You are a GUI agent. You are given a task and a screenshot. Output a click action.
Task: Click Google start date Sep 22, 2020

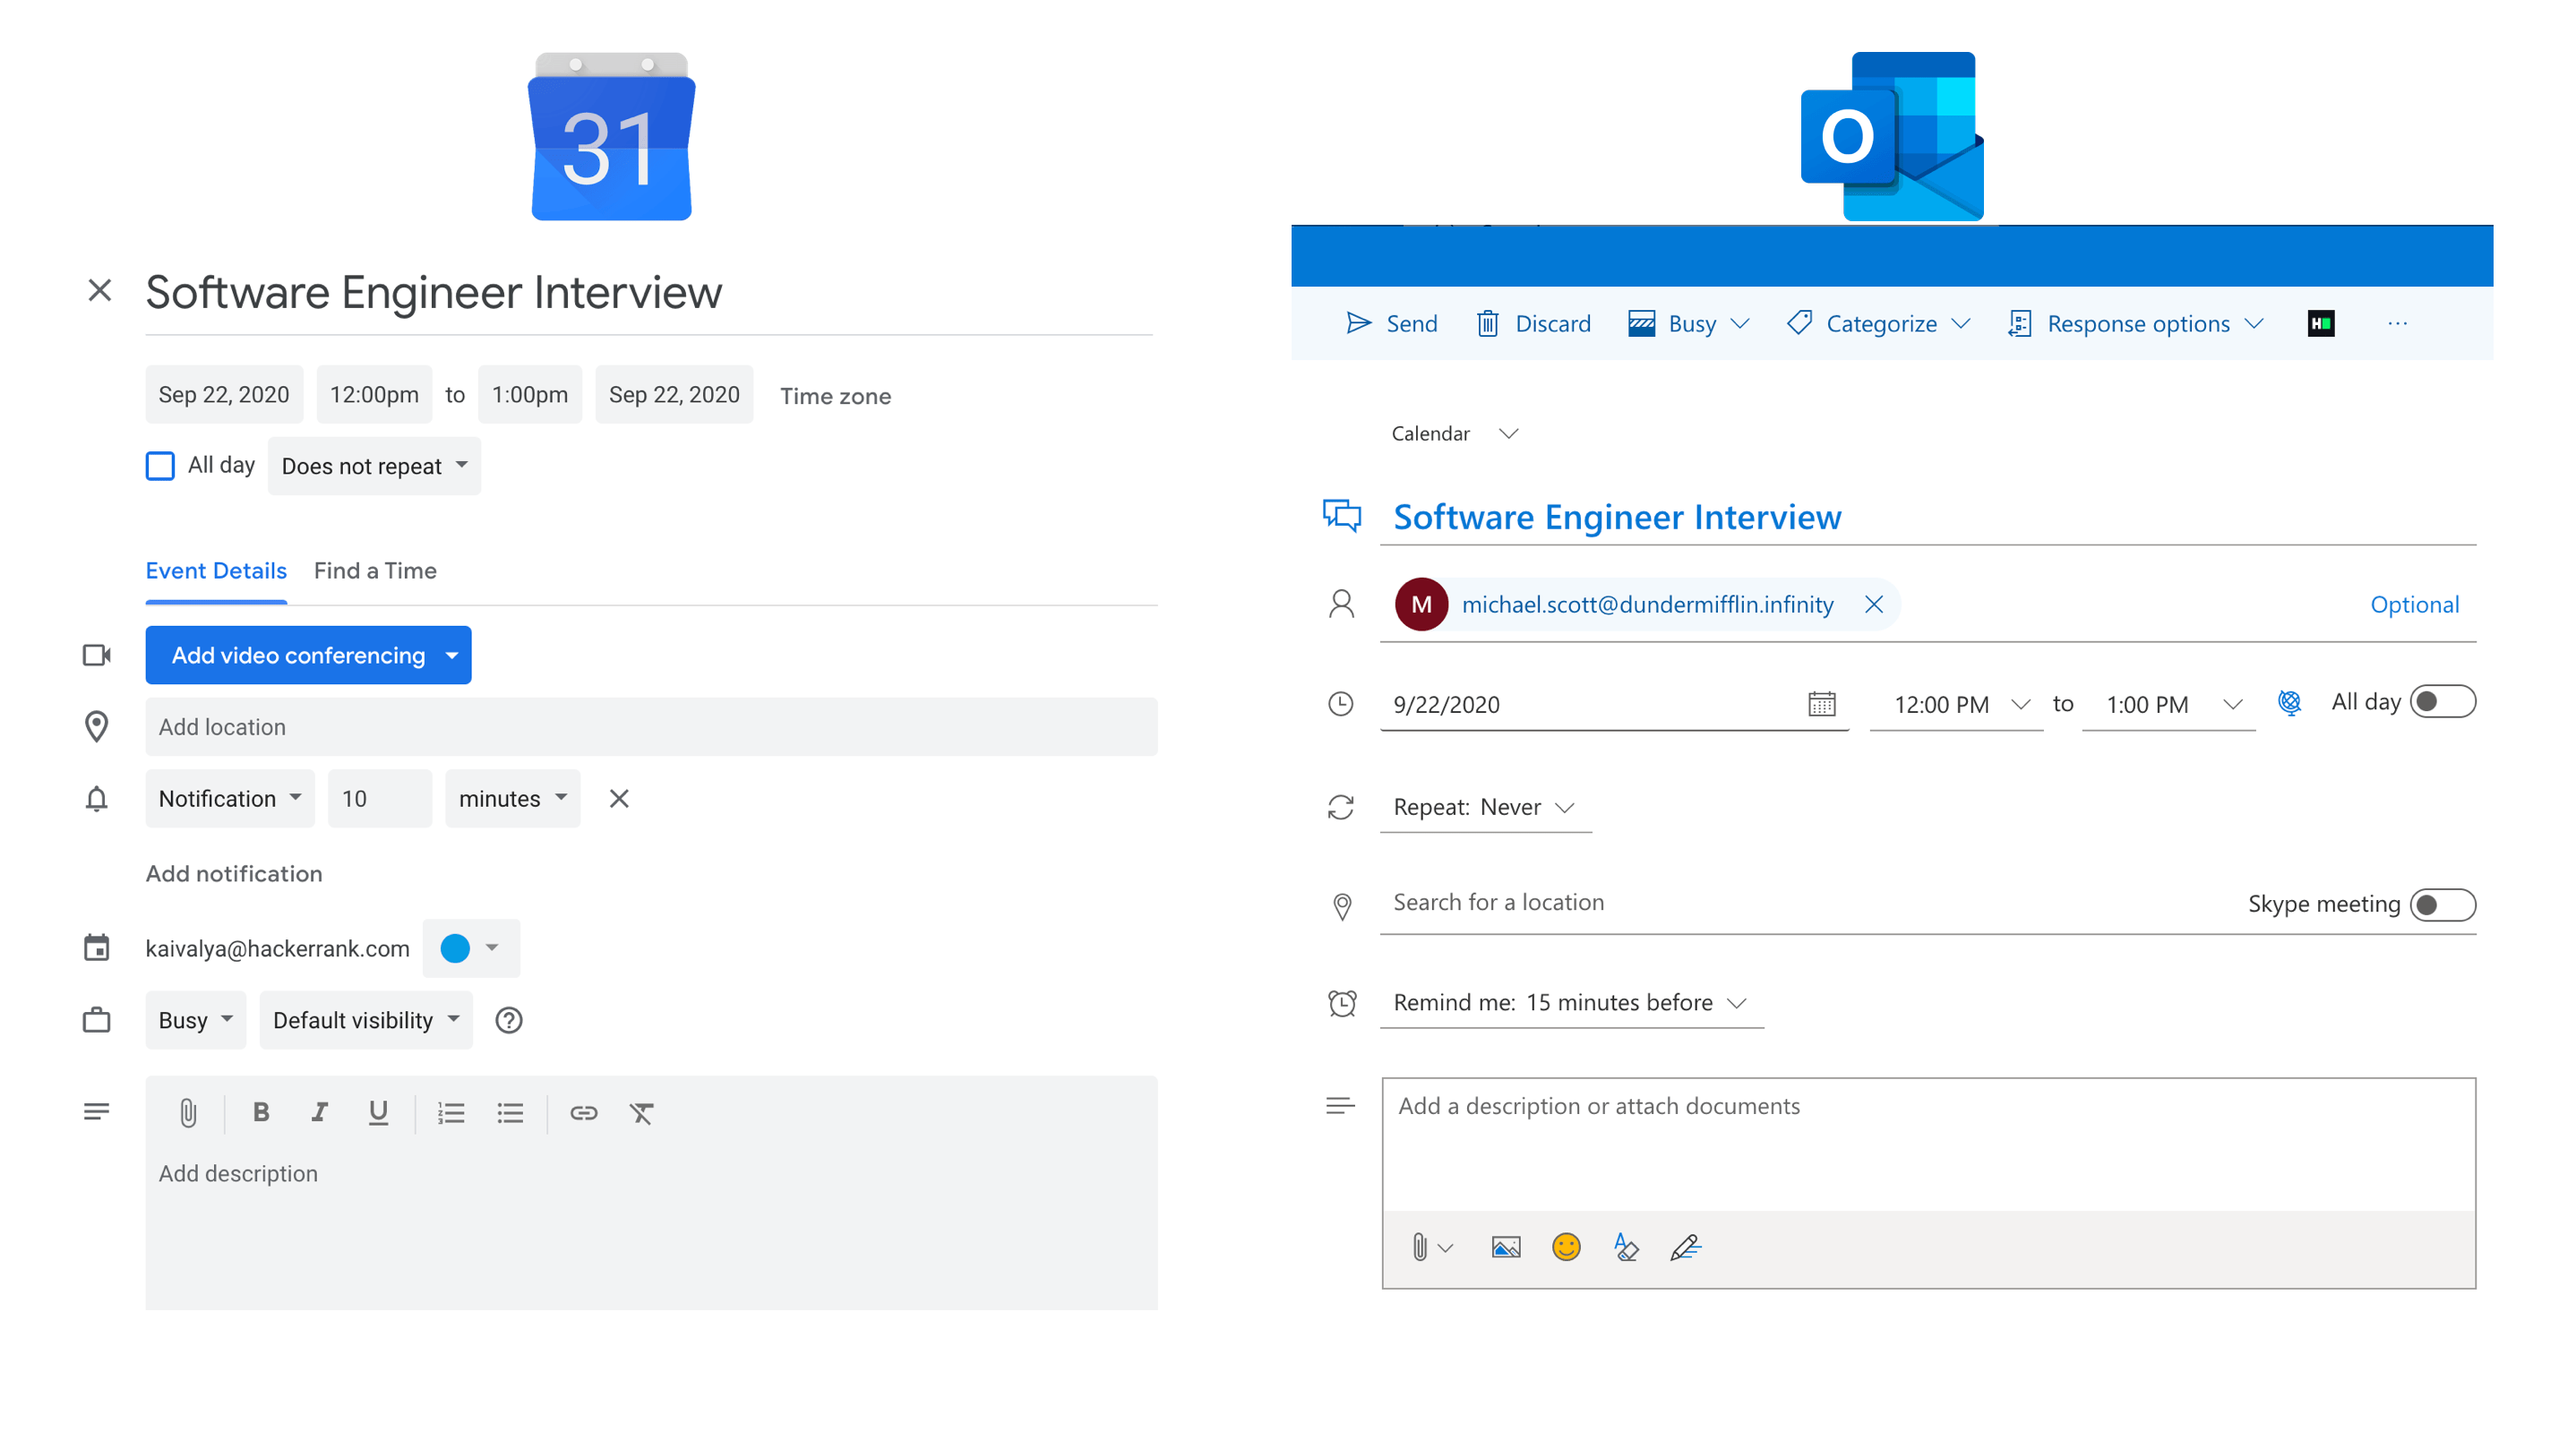(x=224, y=394)
